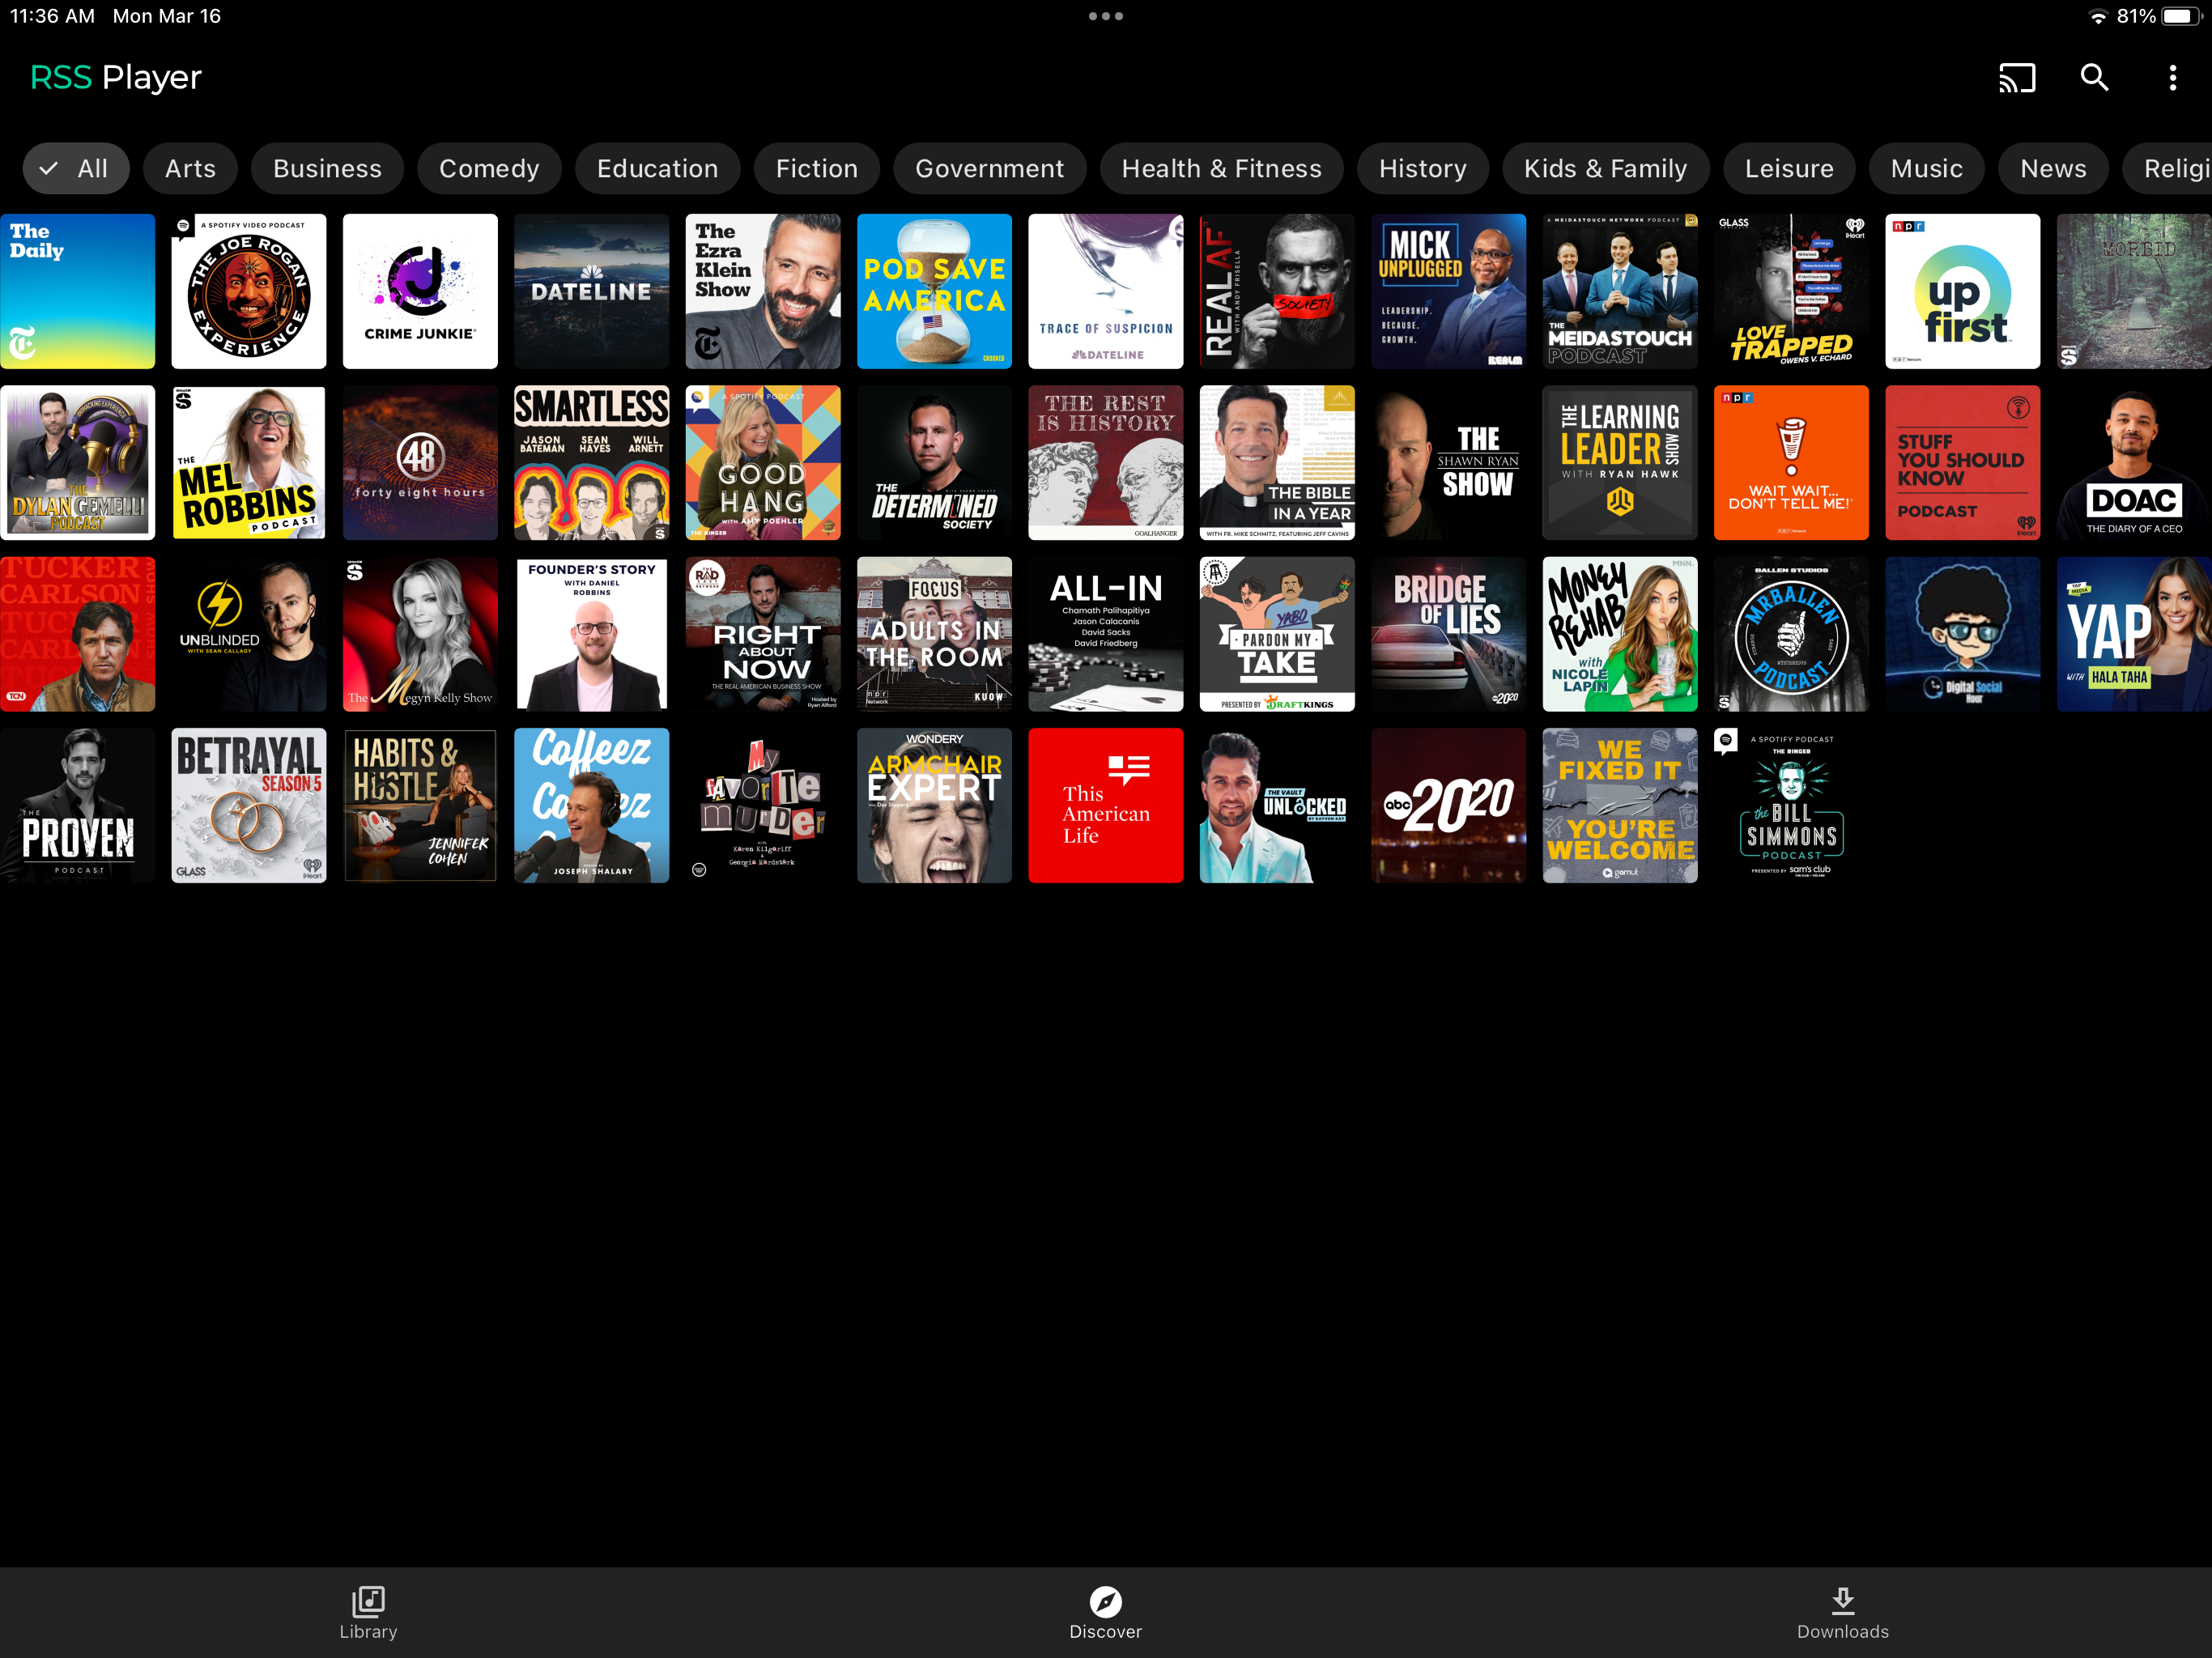The width and height of the screenshot is (2212, 1658).
Task: Open The MeidasTouch Podcast
Action: pyautogui.click(x=1620, y=291)
